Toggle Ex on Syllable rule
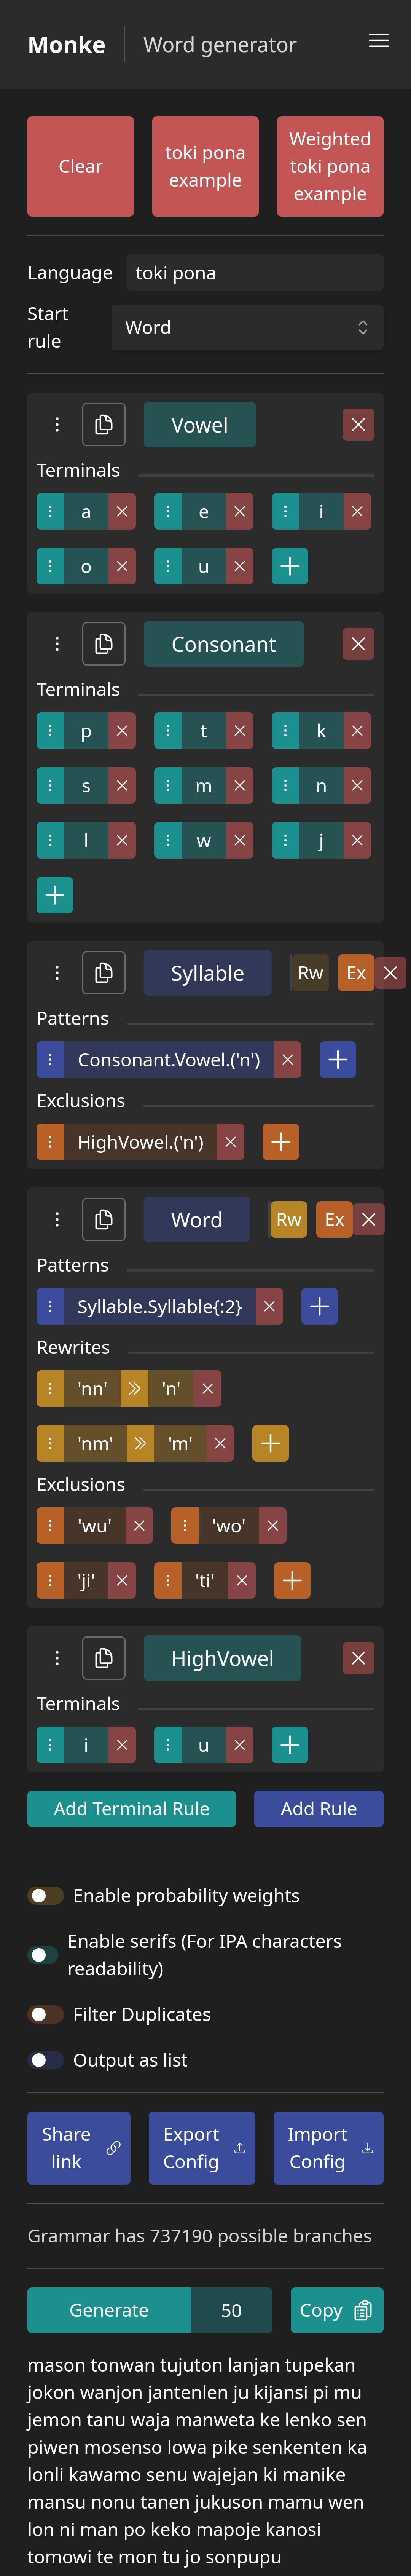This screenshot has width=411, height=2576. (356, 973)
